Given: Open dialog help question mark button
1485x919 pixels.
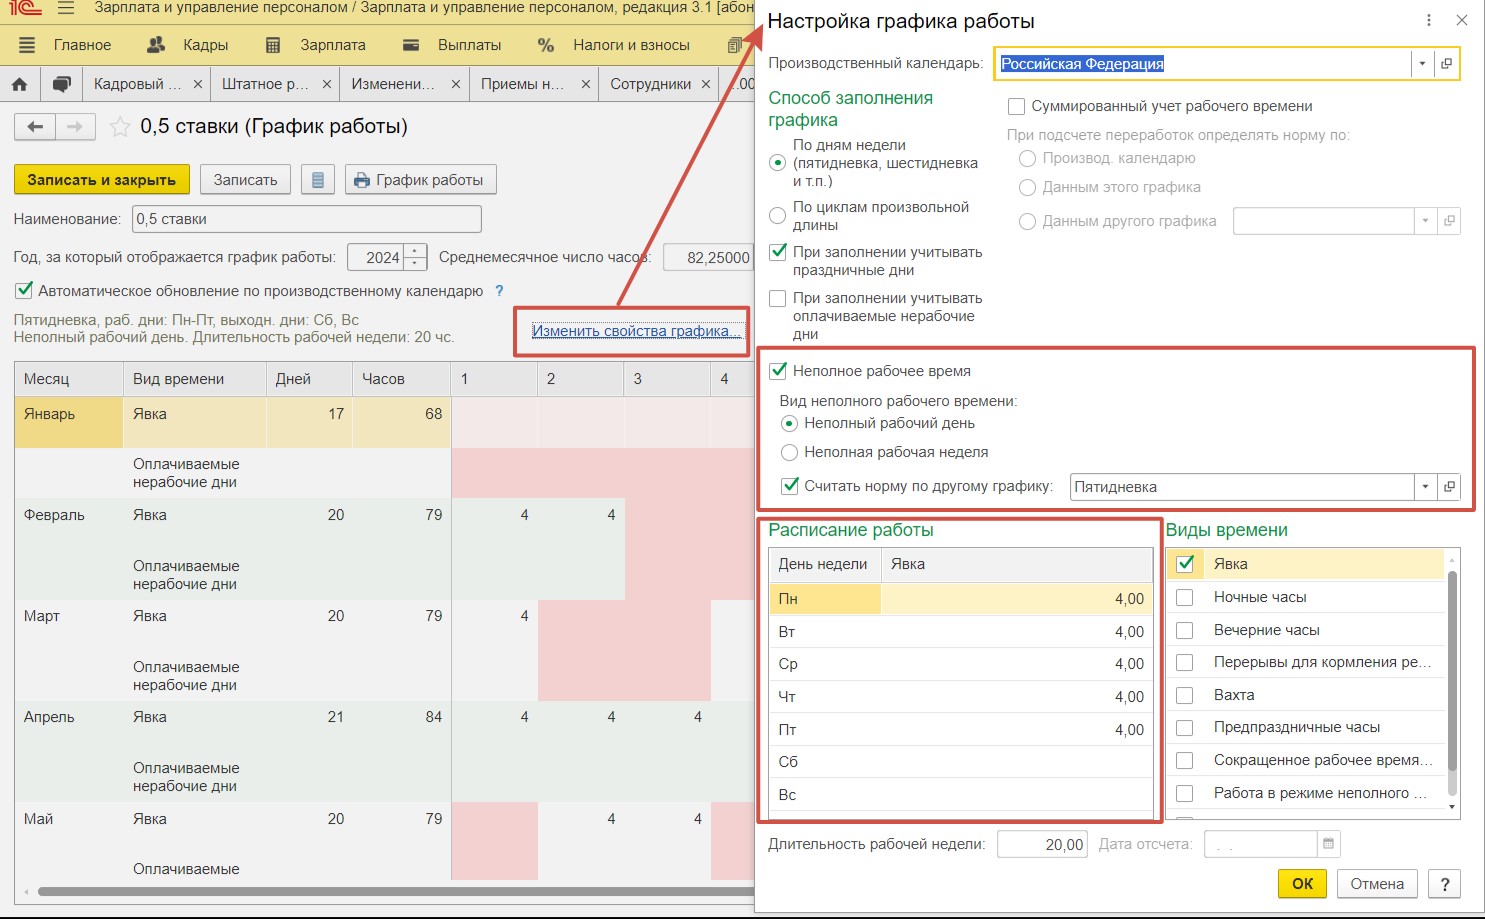Looking at the screenshot, I should coord(1444,884).
